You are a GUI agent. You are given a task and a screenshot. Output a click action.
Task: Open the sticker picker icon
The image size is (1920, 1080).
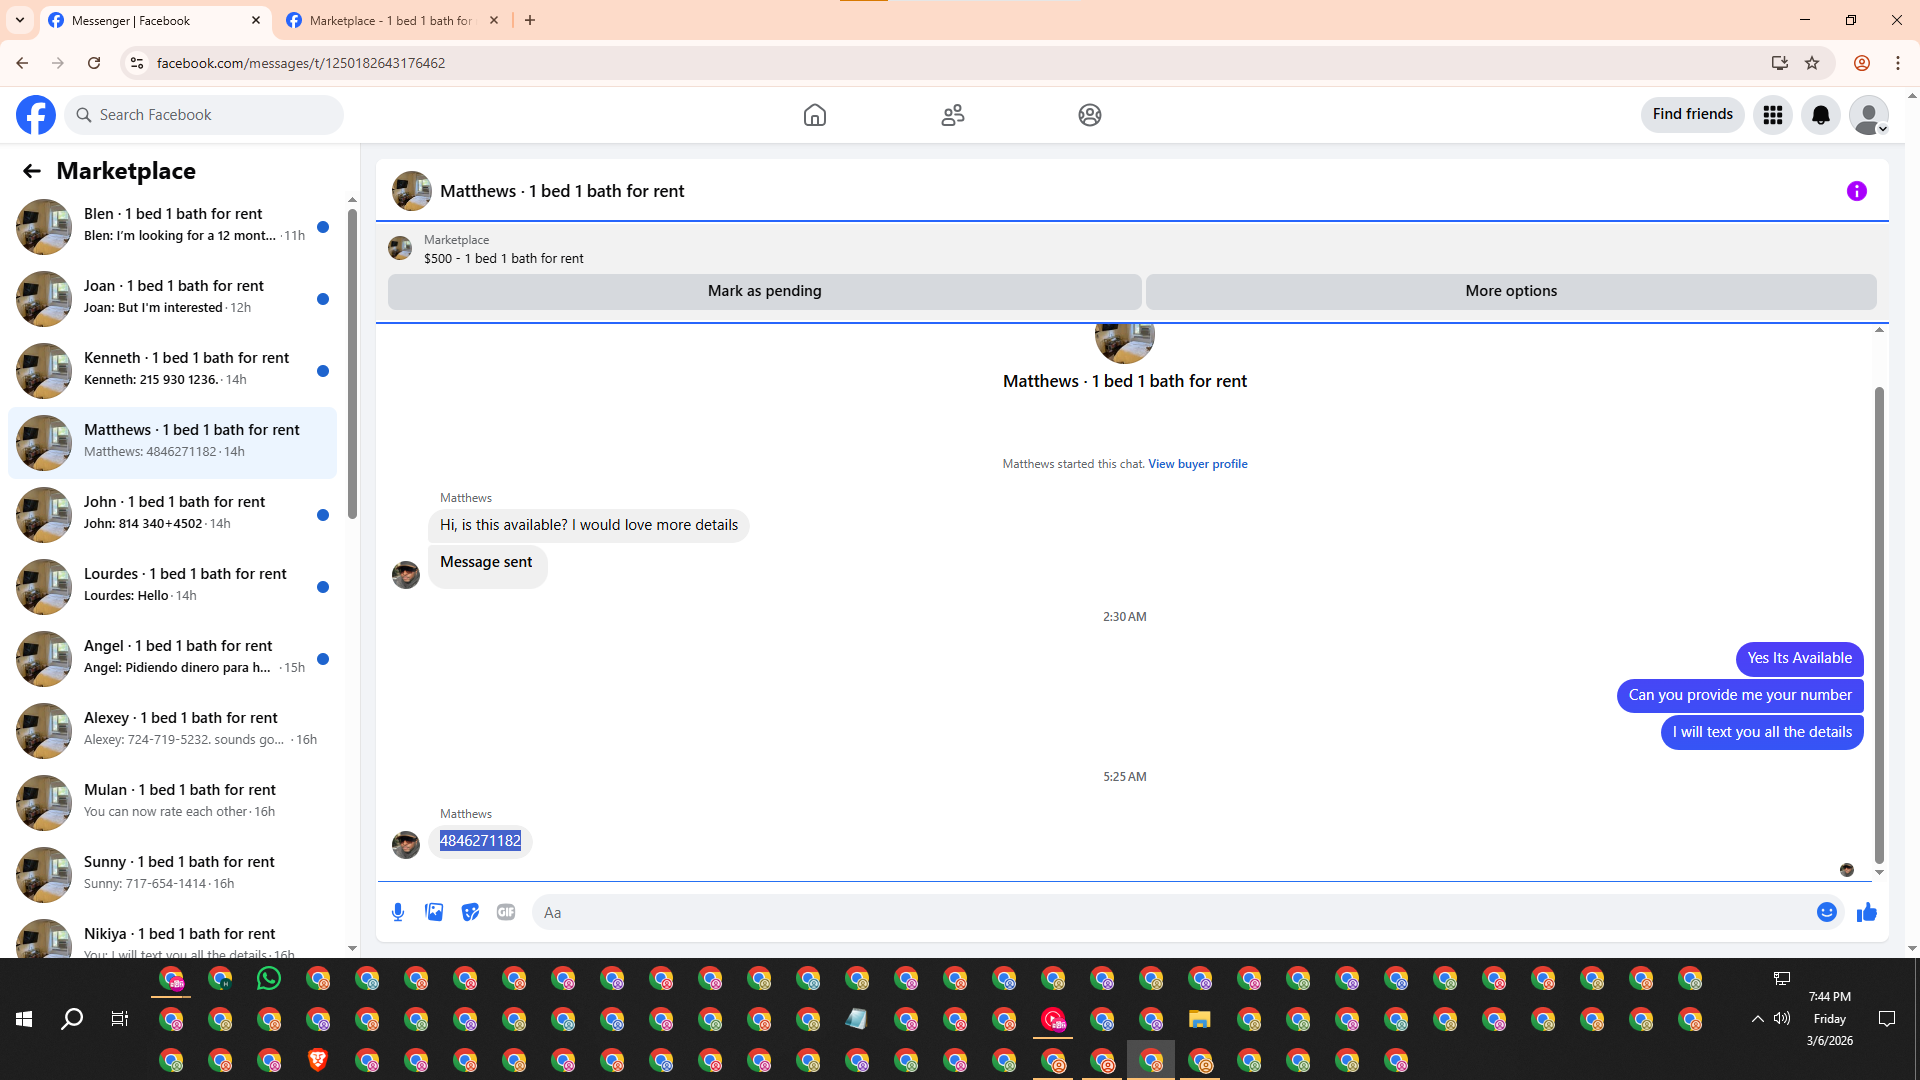pyautogui.click(x=470, y=912)
